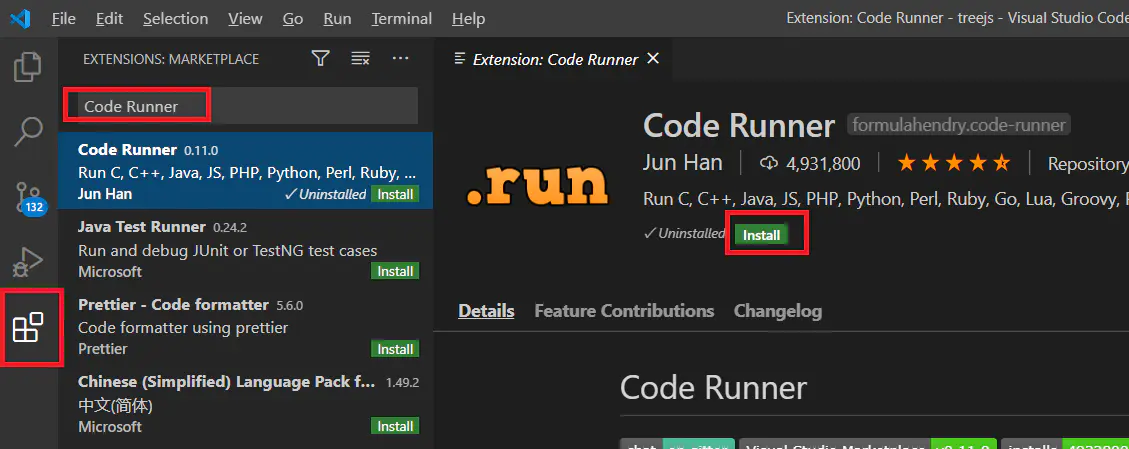Screen dimensions: 1129x449
Task: Click the Repository link for Code Runner
Action: 1086,163
